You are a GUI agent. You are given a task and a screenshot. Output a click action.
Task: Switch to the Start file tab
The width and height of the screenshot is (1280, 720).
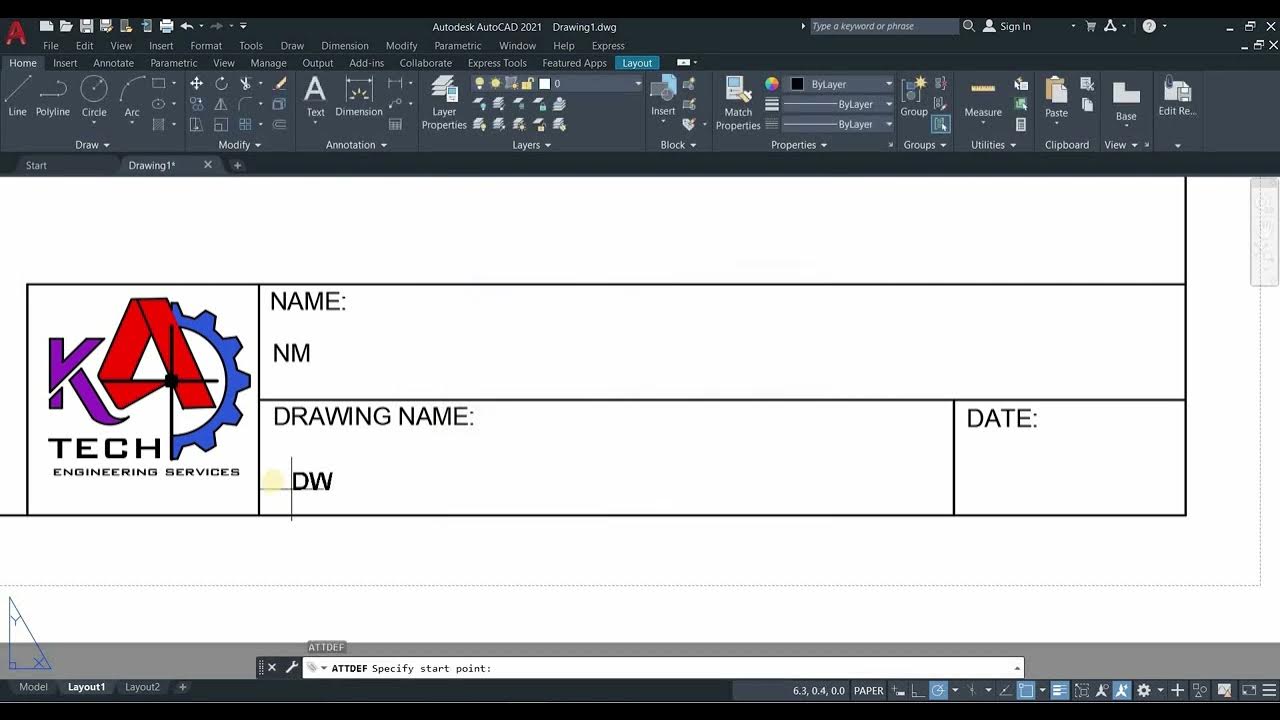36,165
